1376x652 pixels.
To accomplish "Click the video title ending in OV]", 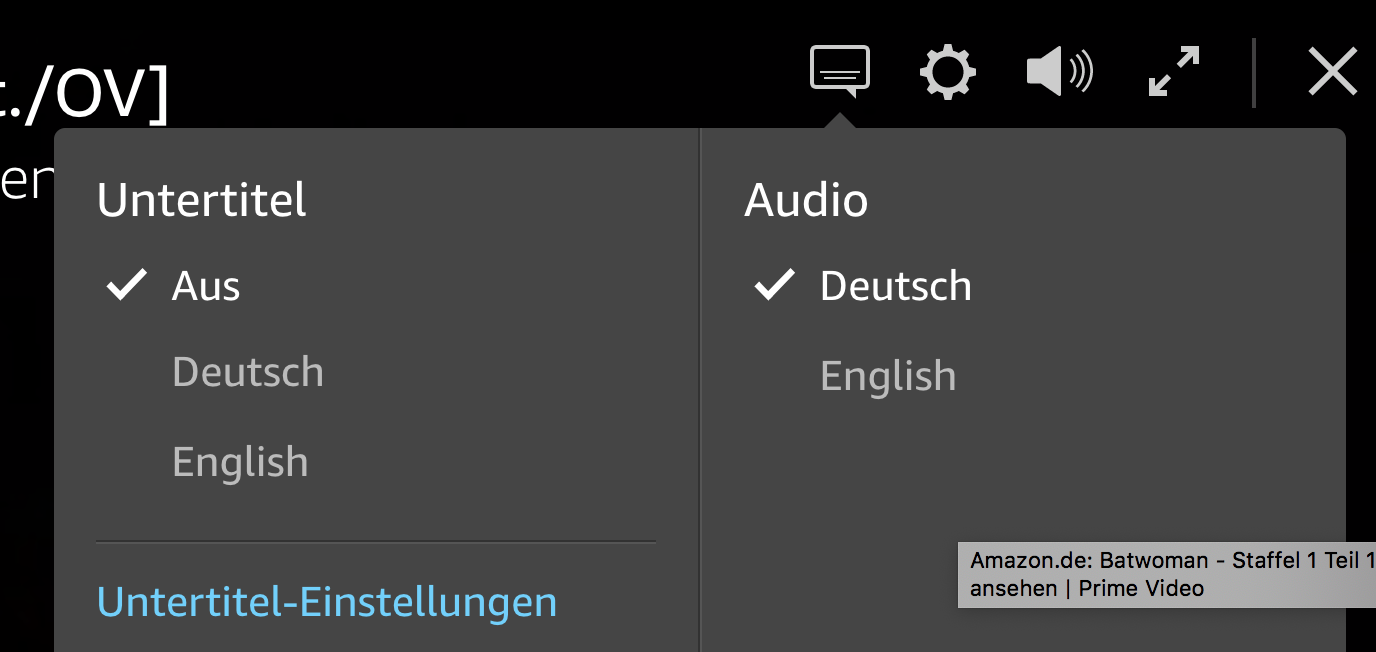I will pyautogui.click(x=85, y=95).
